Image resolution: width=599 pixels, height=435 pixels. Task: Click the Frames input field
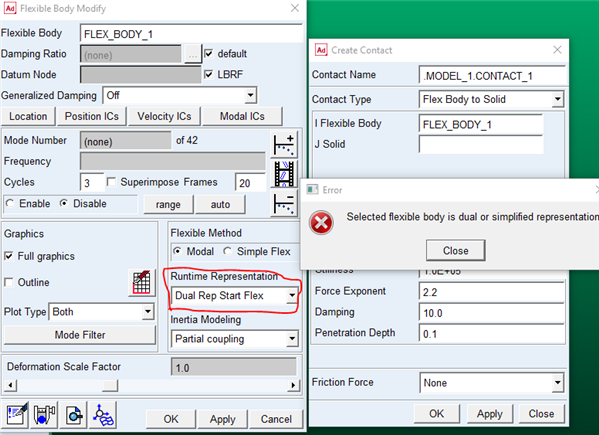[x=251, y=183]
